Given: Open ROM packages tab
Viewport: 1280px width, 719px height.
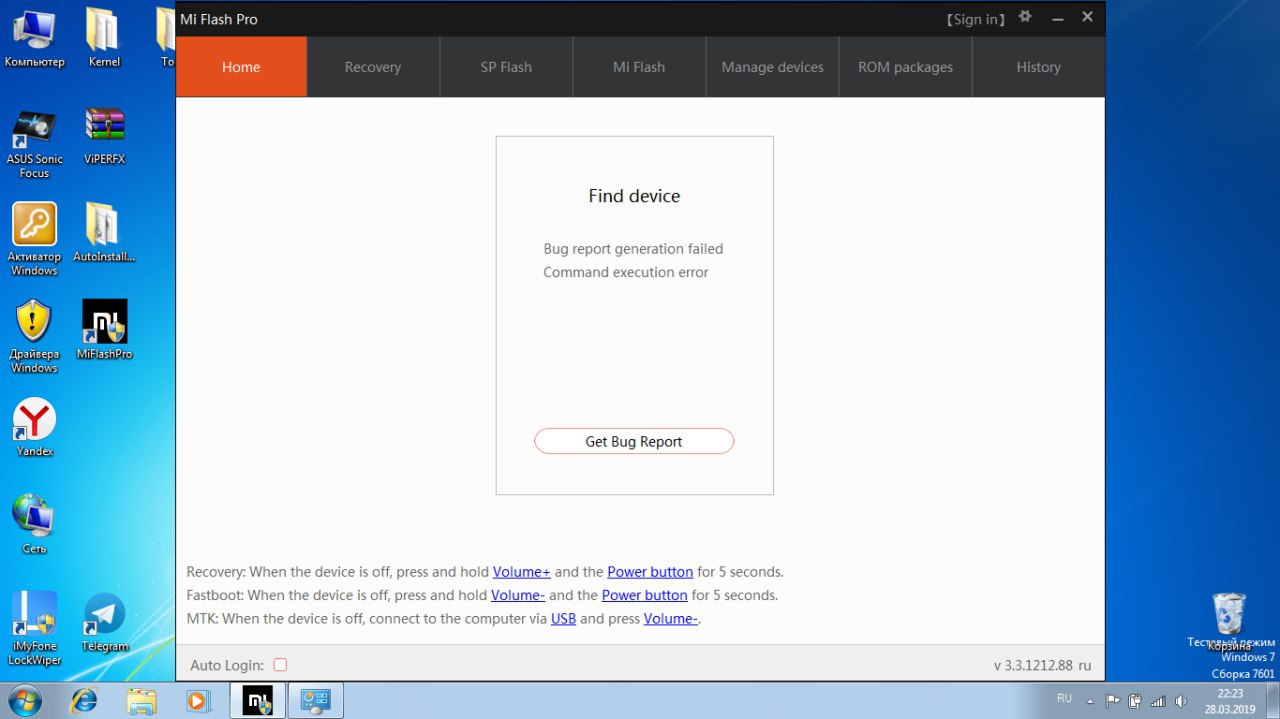Looking at the screenshot, I should pos(905,67).
